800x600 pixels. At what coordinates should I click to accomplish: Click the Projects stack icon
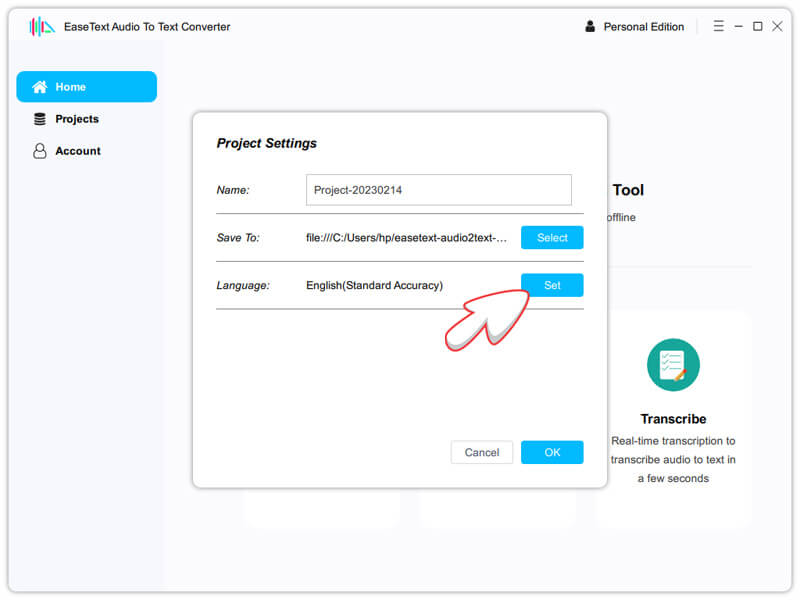[40, 119]
